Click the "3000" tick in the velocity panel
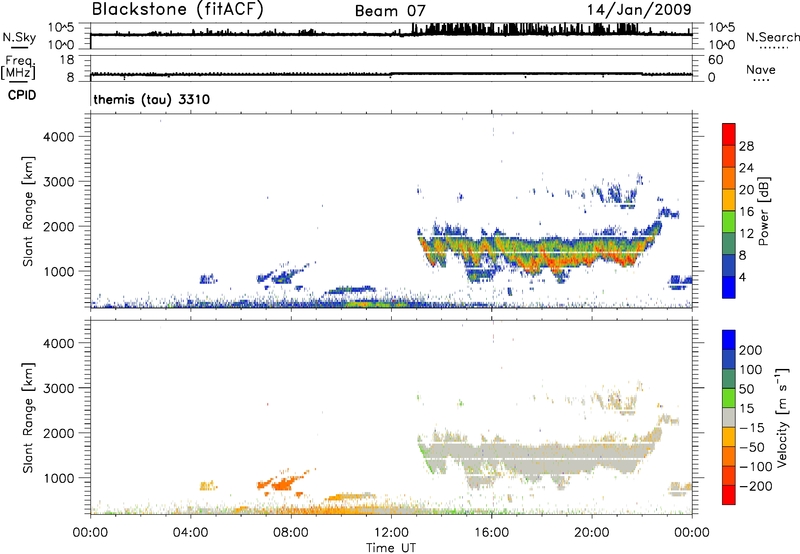Image resolution: width=800 pixels, height=554 pixels. click(x=59, y=388)
